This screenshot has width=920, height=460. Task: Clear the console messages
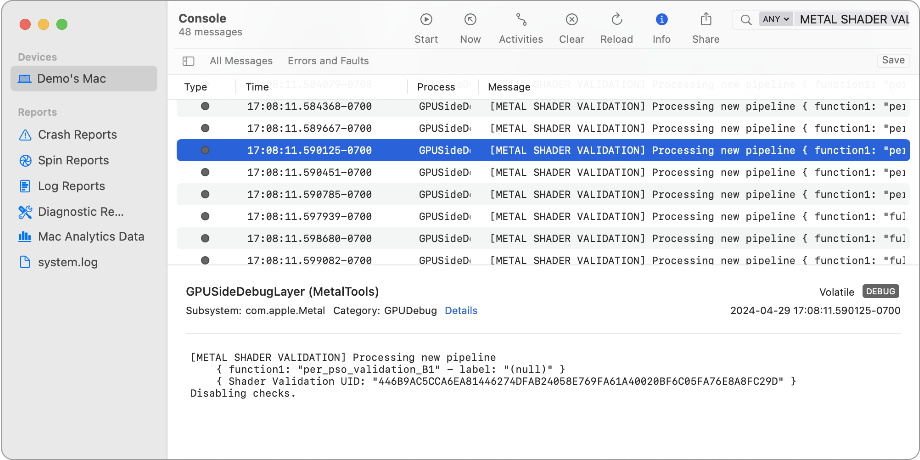[x=571, y=20]
